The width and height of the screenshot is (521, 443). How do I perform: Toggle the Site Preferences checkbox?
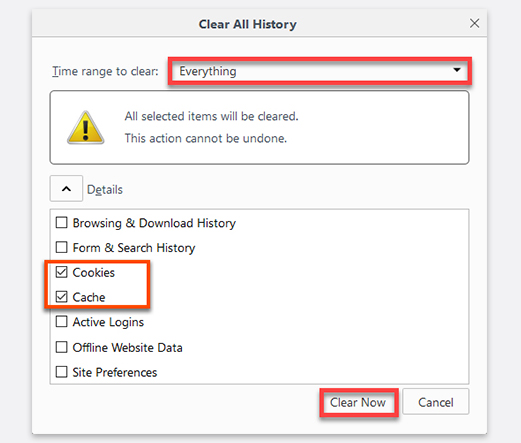(x=62, y=372)
